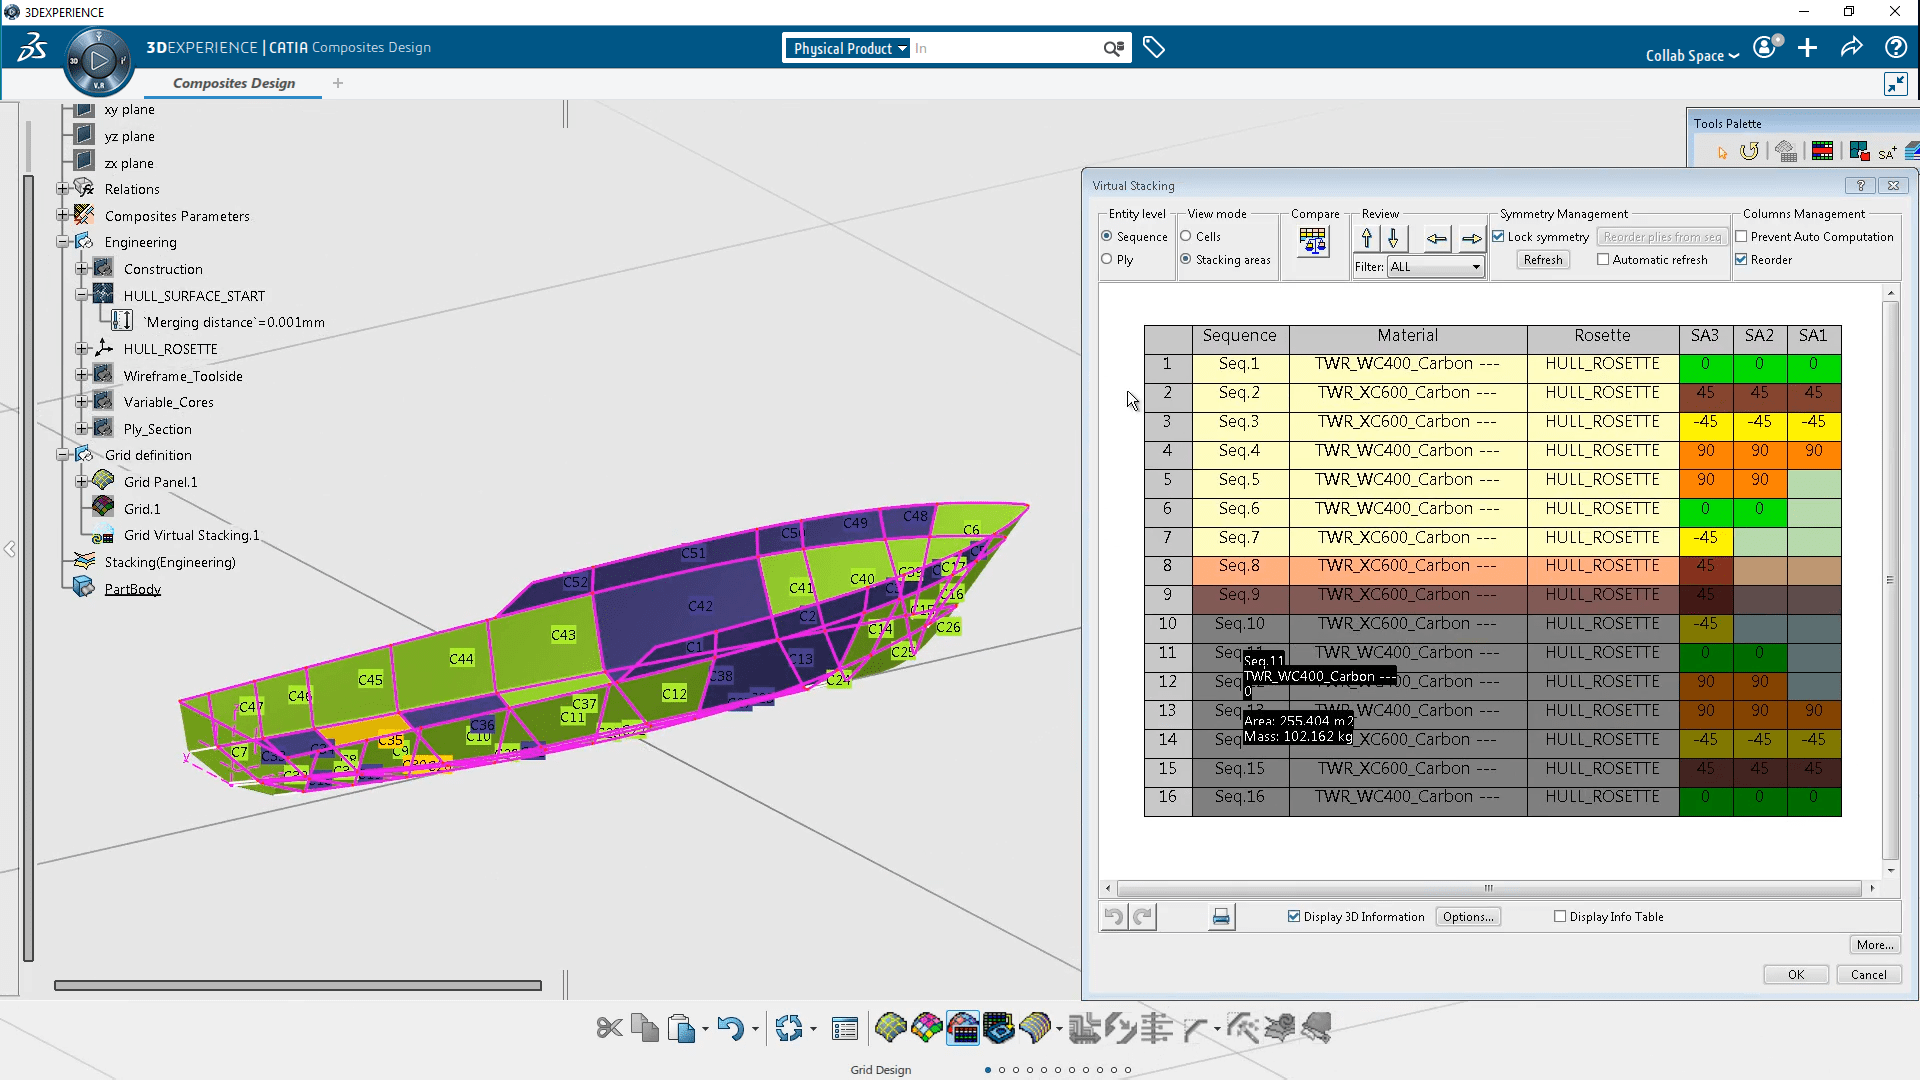The width and height of the screenshot is (1920, 1080).
Task: Select Sequence radio button under Entity level
Action: click(x=1106, y=236)
